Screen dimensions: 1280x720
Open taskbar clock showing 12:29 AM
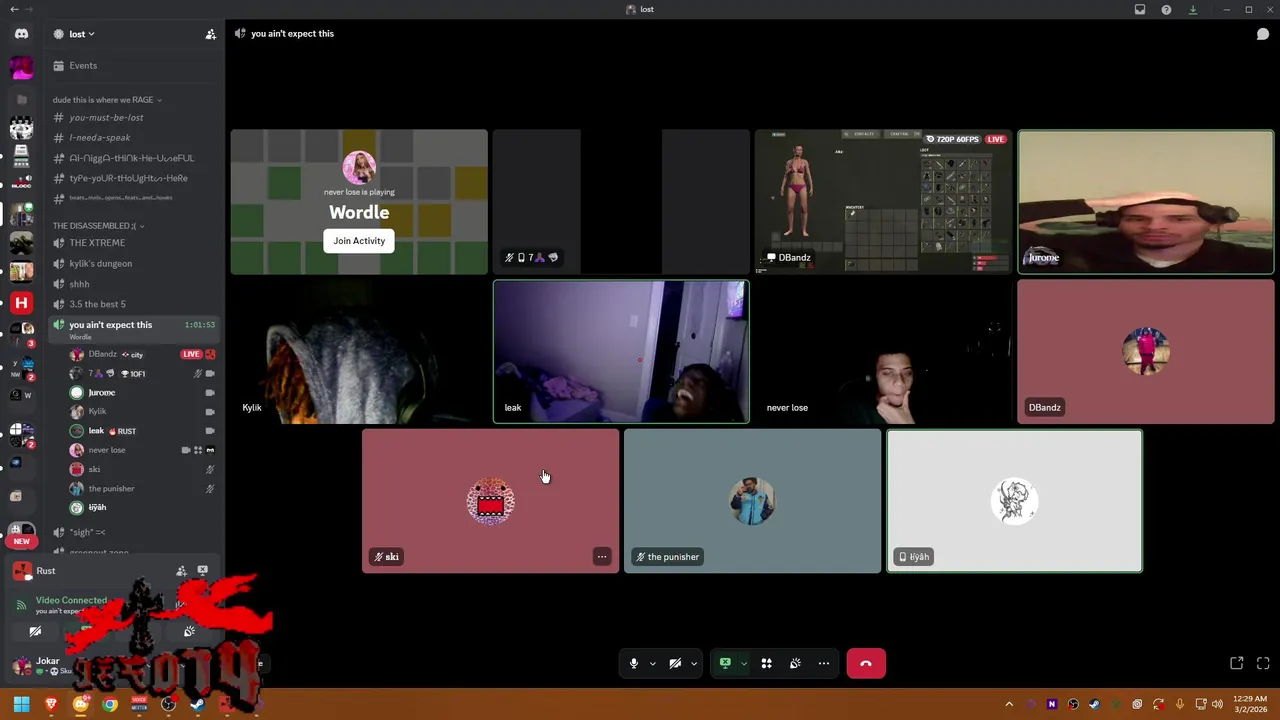coord(1250,704)
